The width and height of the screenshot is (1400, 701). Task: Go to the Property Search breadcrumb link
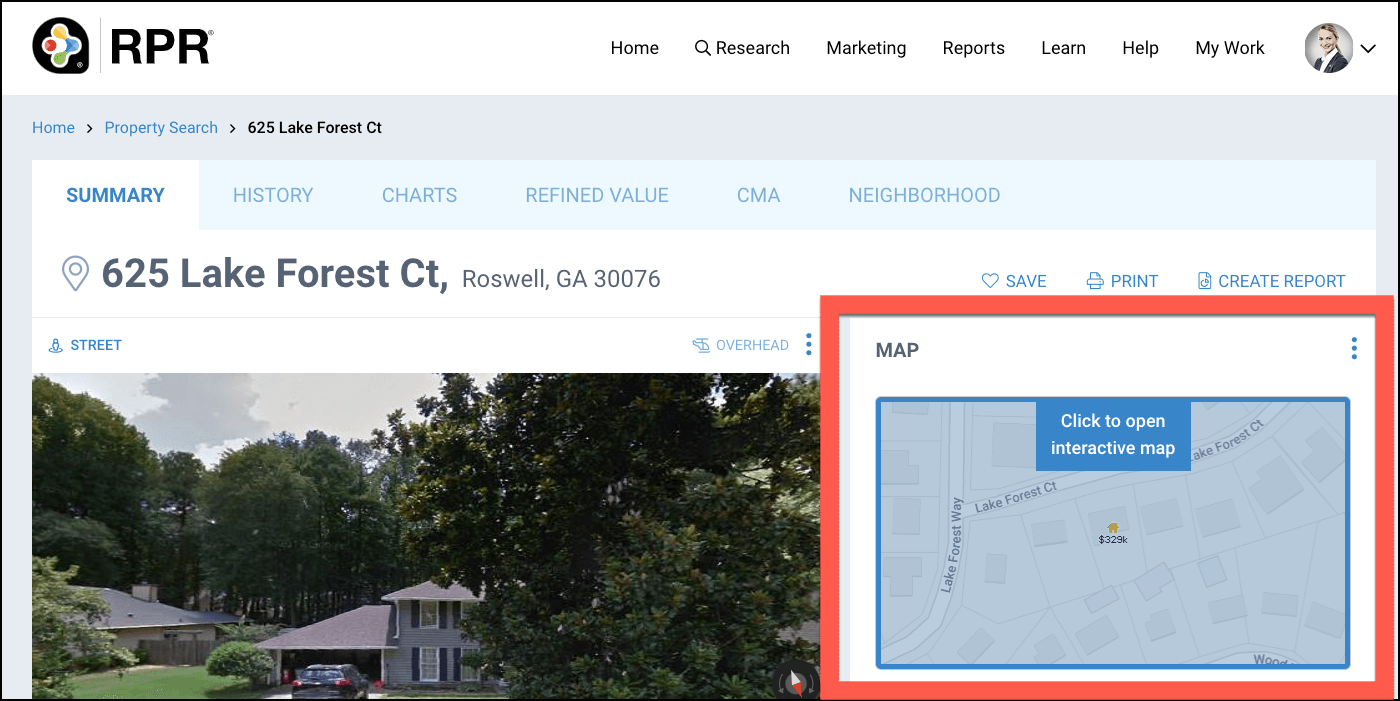[161, 127]
